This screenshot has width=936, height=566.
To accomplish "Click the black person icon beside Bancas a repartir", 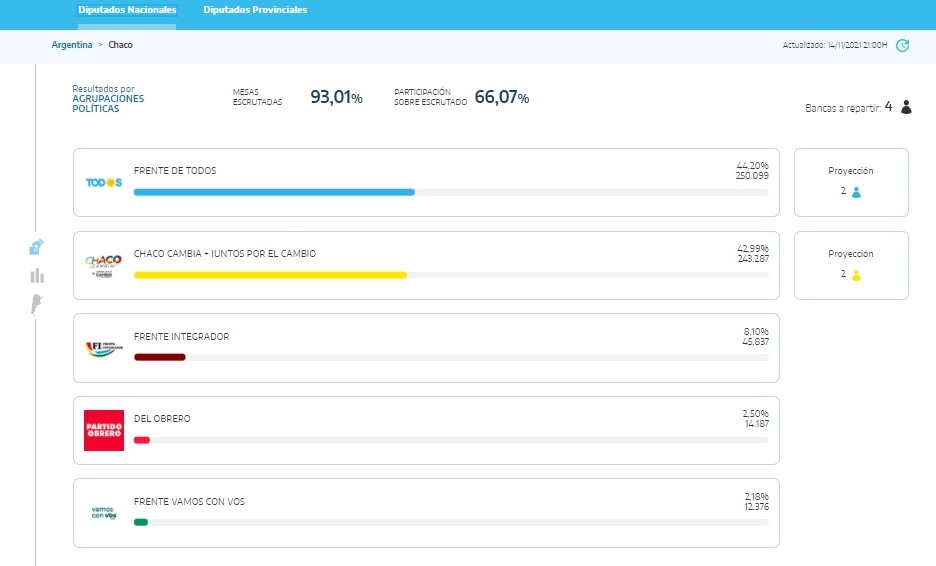I will [906, 108].
